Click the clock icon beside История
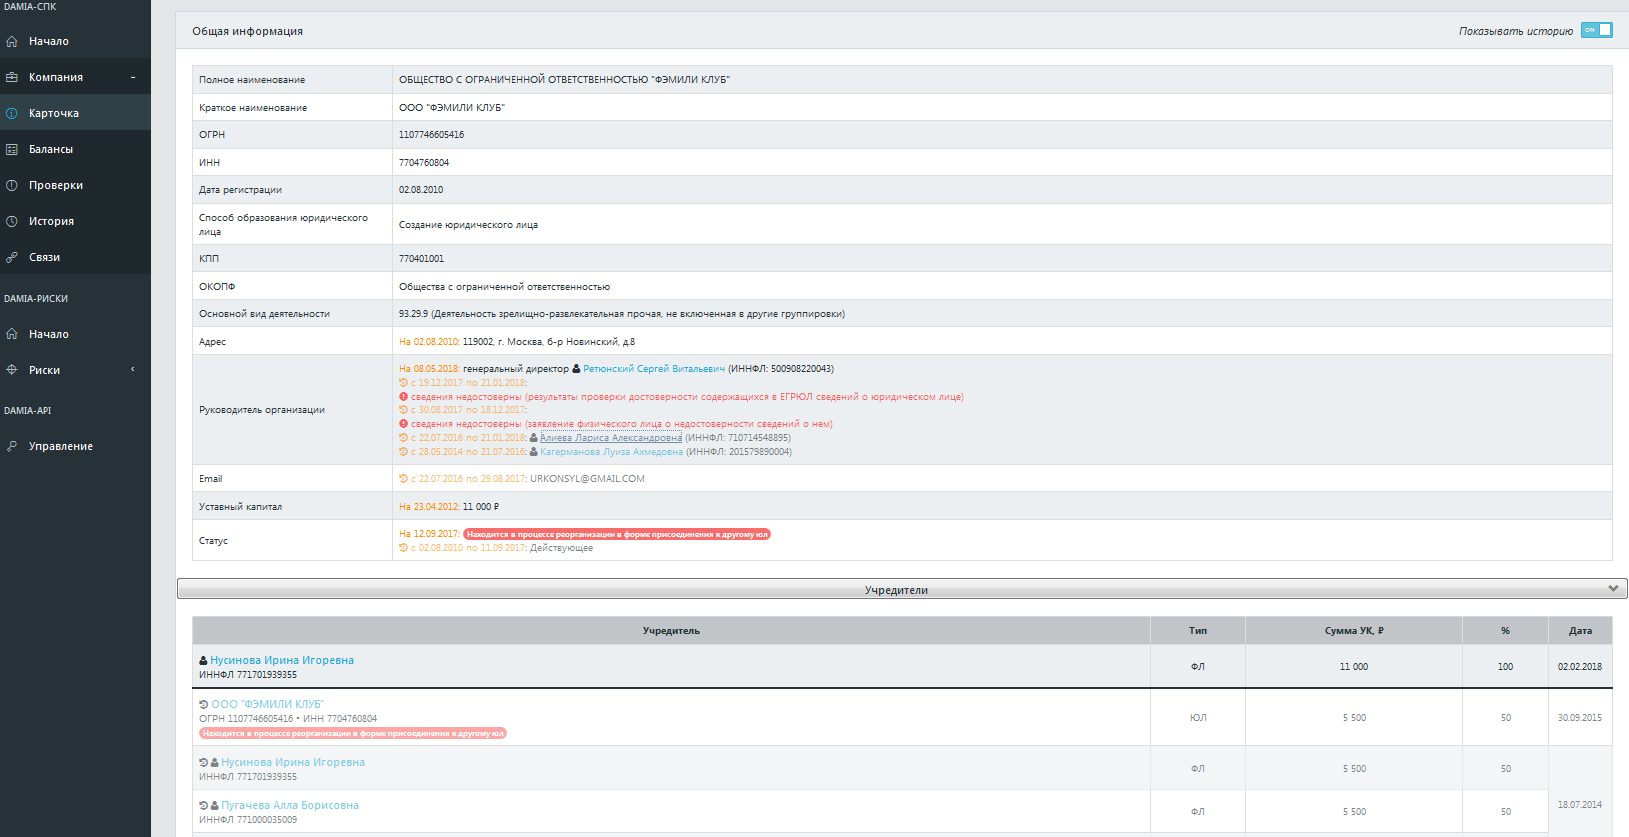This screenshot has width=1629, height=837. pos(12,222)
